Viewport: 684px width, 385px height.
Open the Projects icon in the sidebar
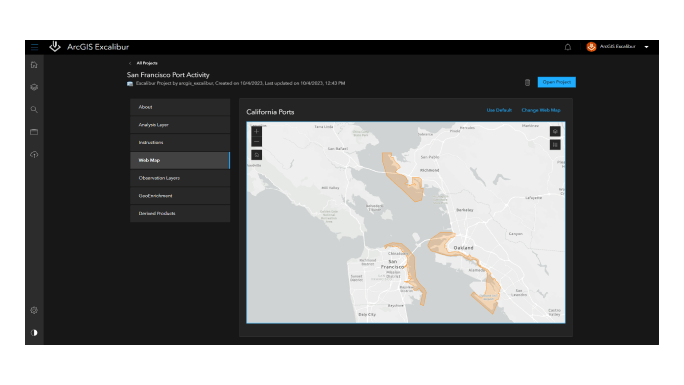coord(34,87)
